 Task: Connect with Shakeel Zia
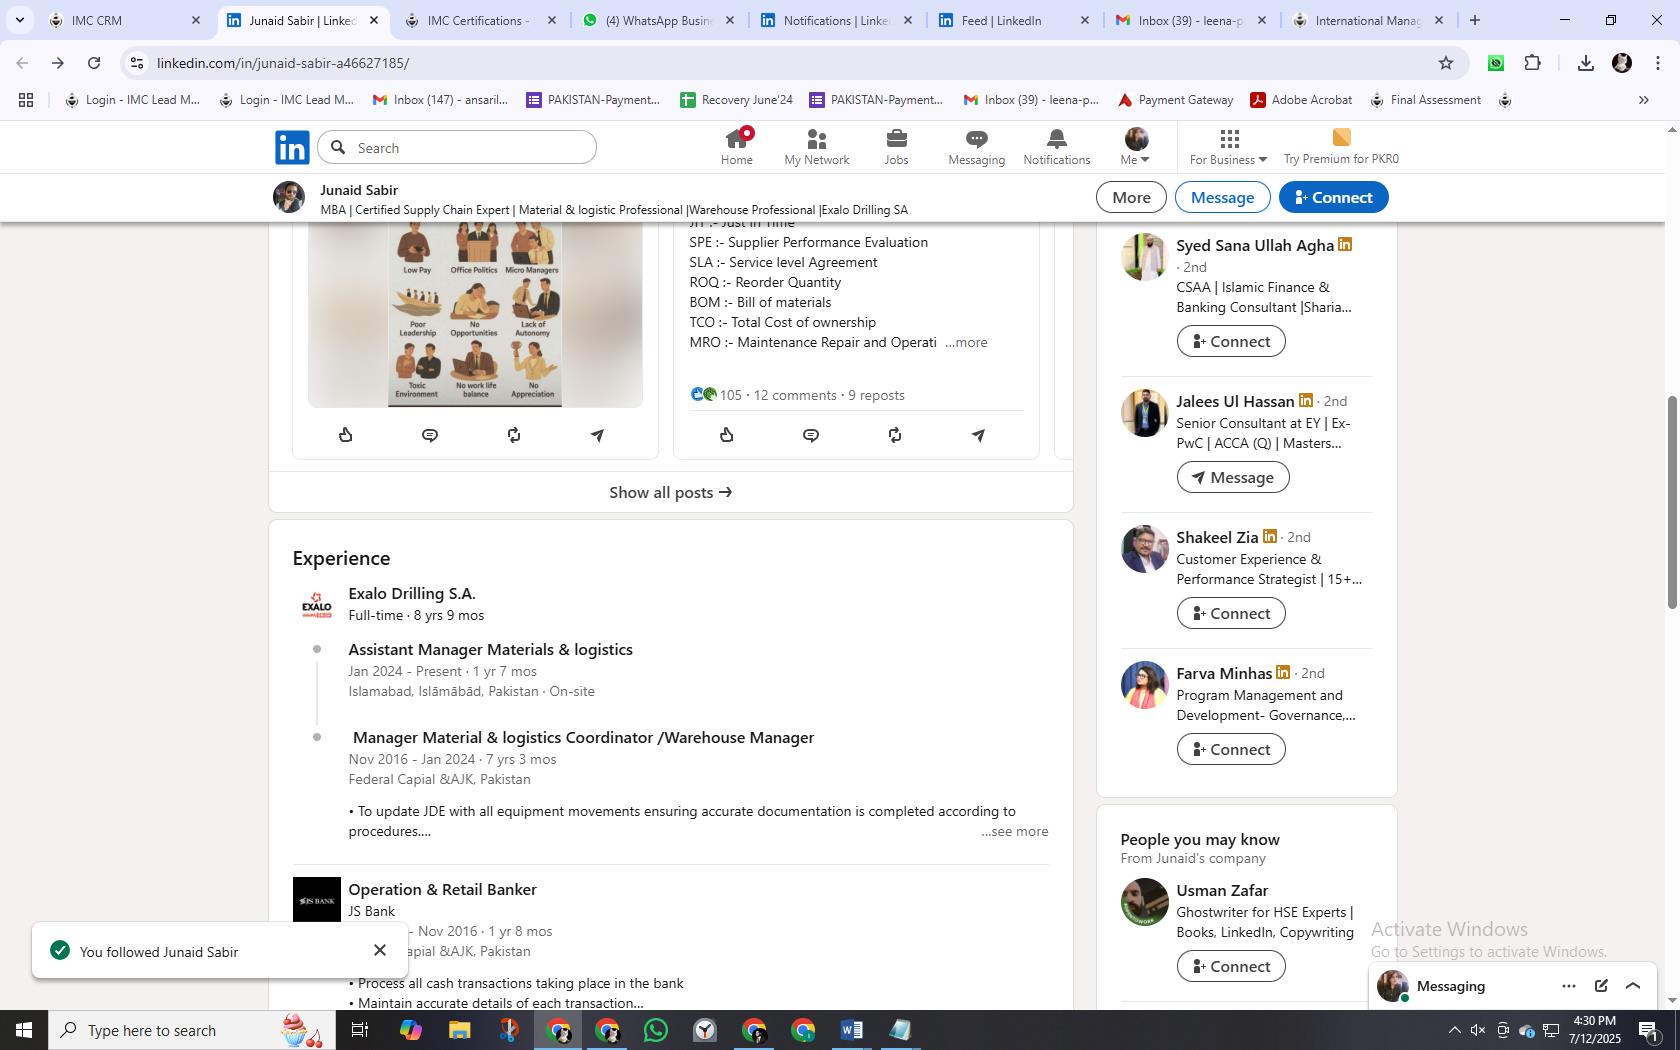click(1231, 613)
